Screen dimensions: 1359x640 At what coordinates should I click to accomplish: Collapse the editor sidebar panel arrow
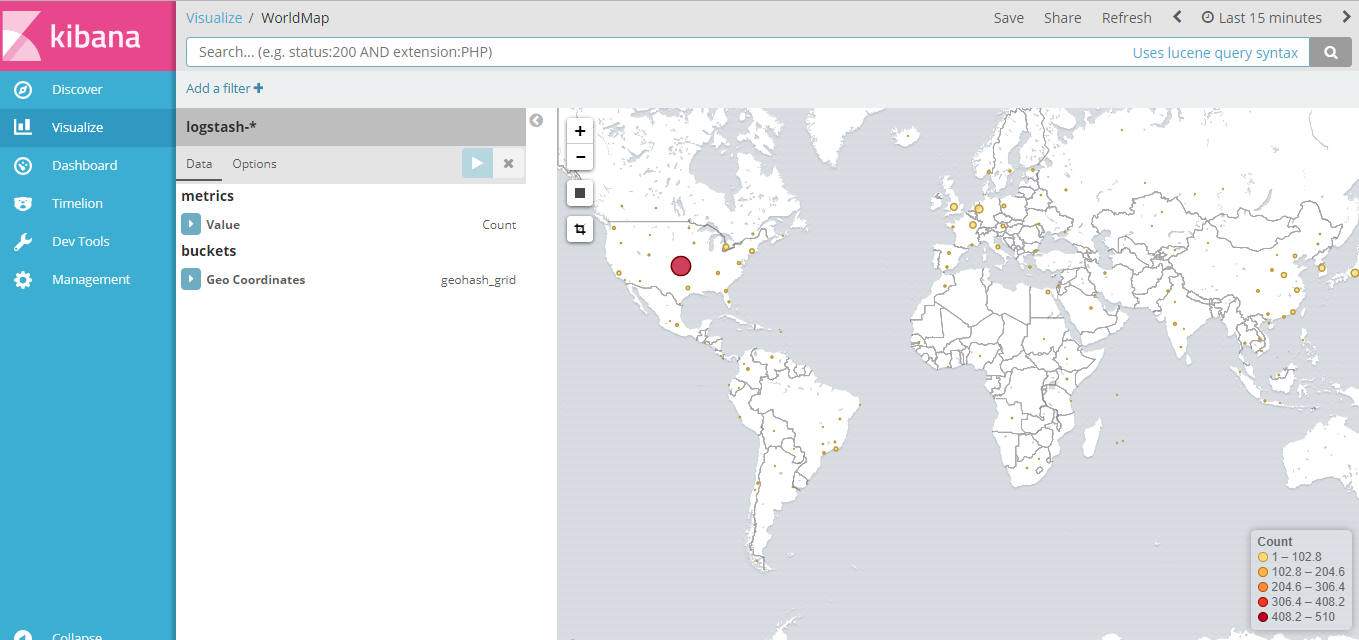[536, 121]
